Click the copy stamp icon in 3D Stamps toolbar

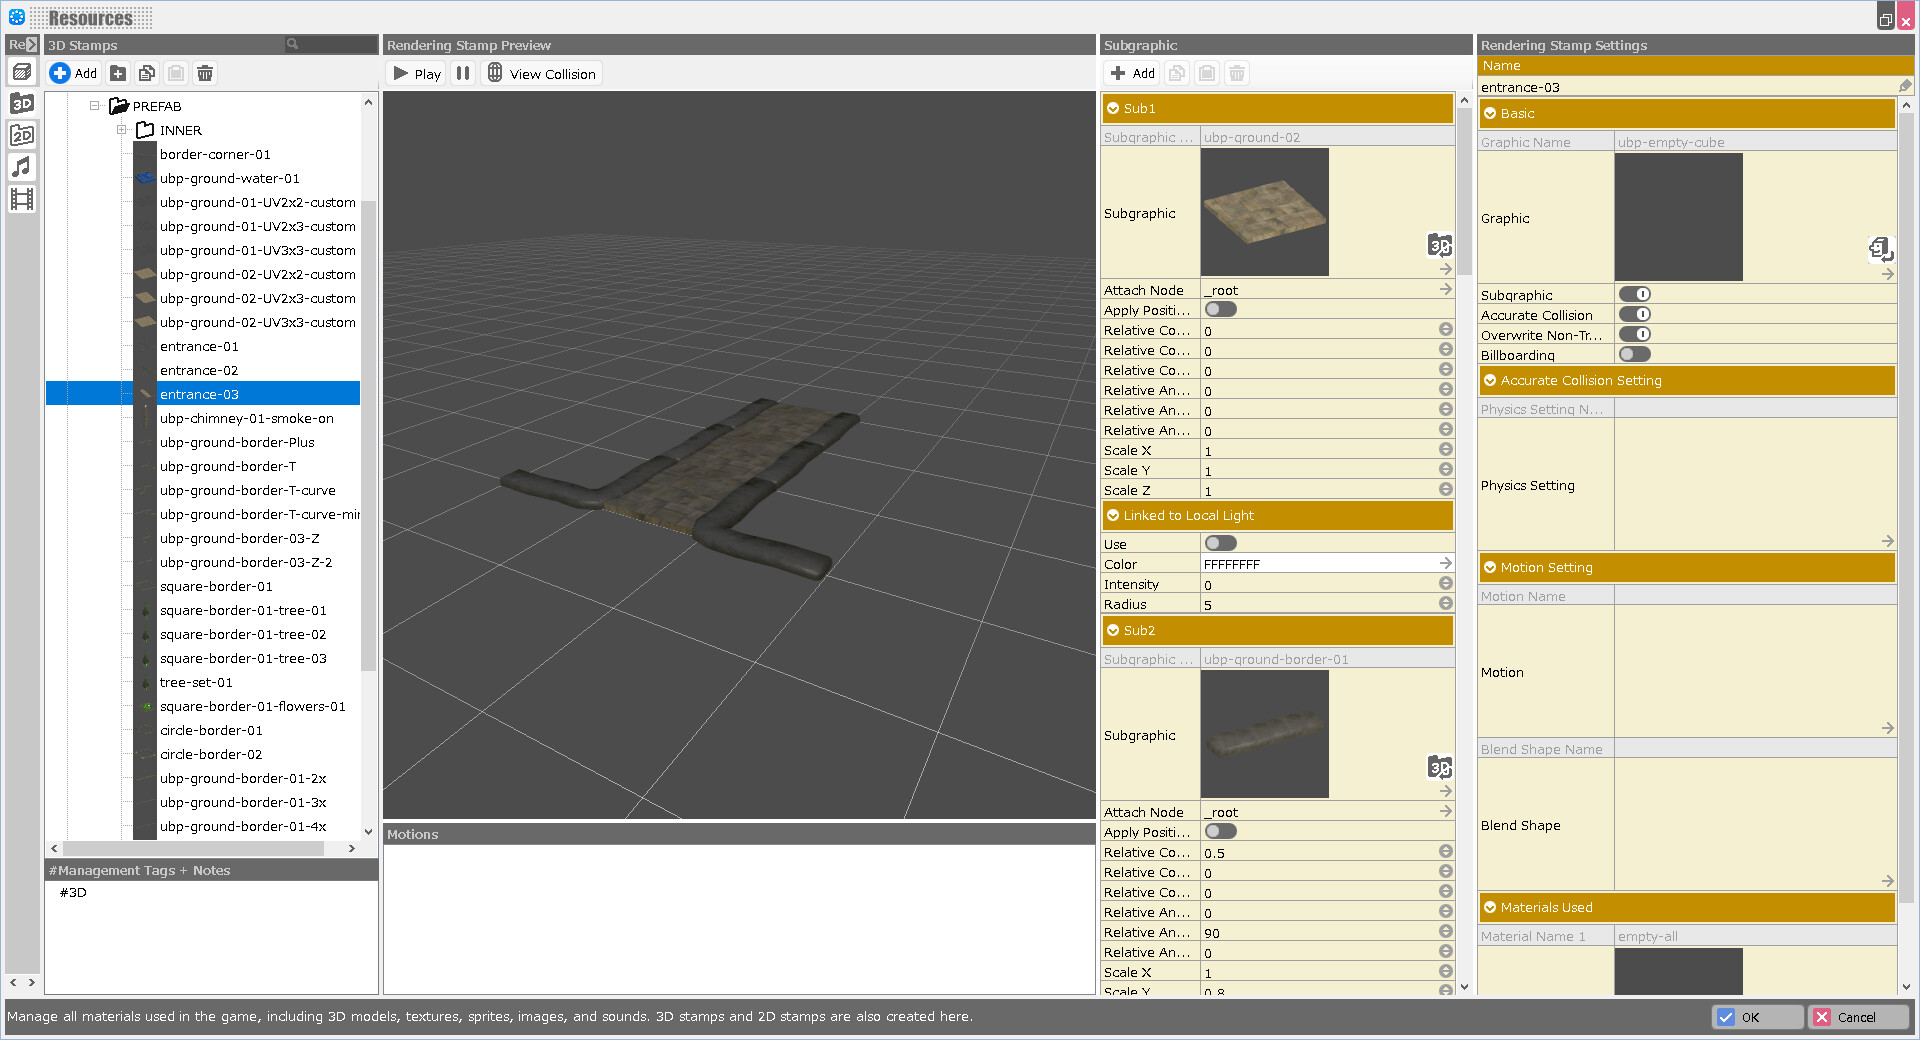(x=147, y=73)
